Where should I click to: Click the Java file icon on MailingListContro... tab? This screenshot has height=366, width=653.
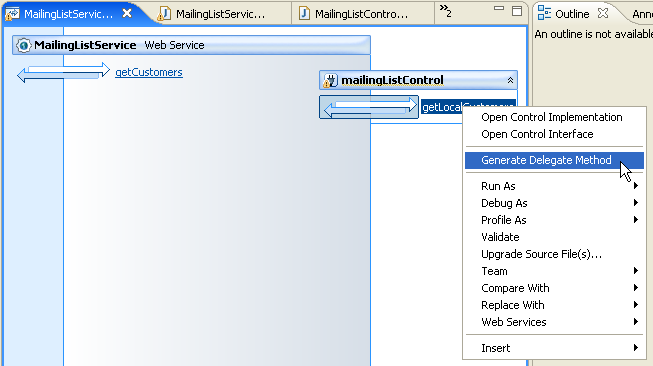tap(304, 14)
